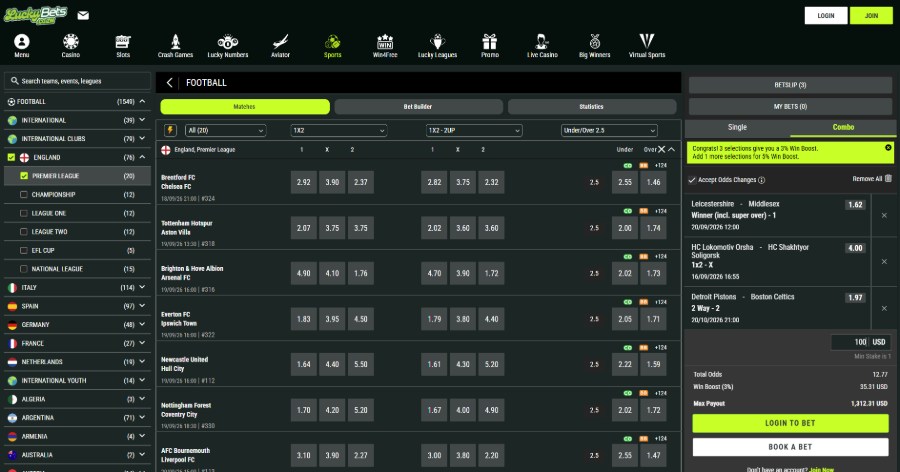This screenshot has width=900, height=472.
Task: Expand the International category
Action: tap(142, 120)
